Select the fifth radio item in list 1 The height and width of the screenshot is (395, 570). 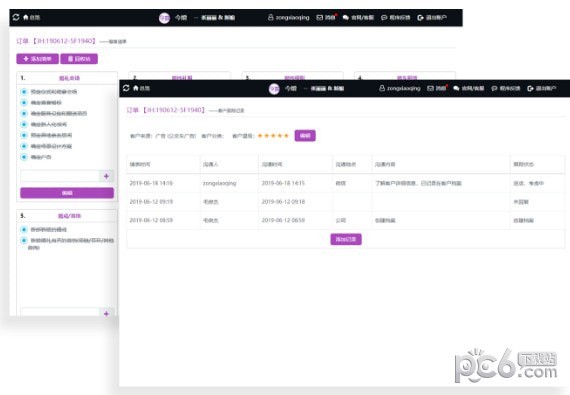(x=24, y=135)
